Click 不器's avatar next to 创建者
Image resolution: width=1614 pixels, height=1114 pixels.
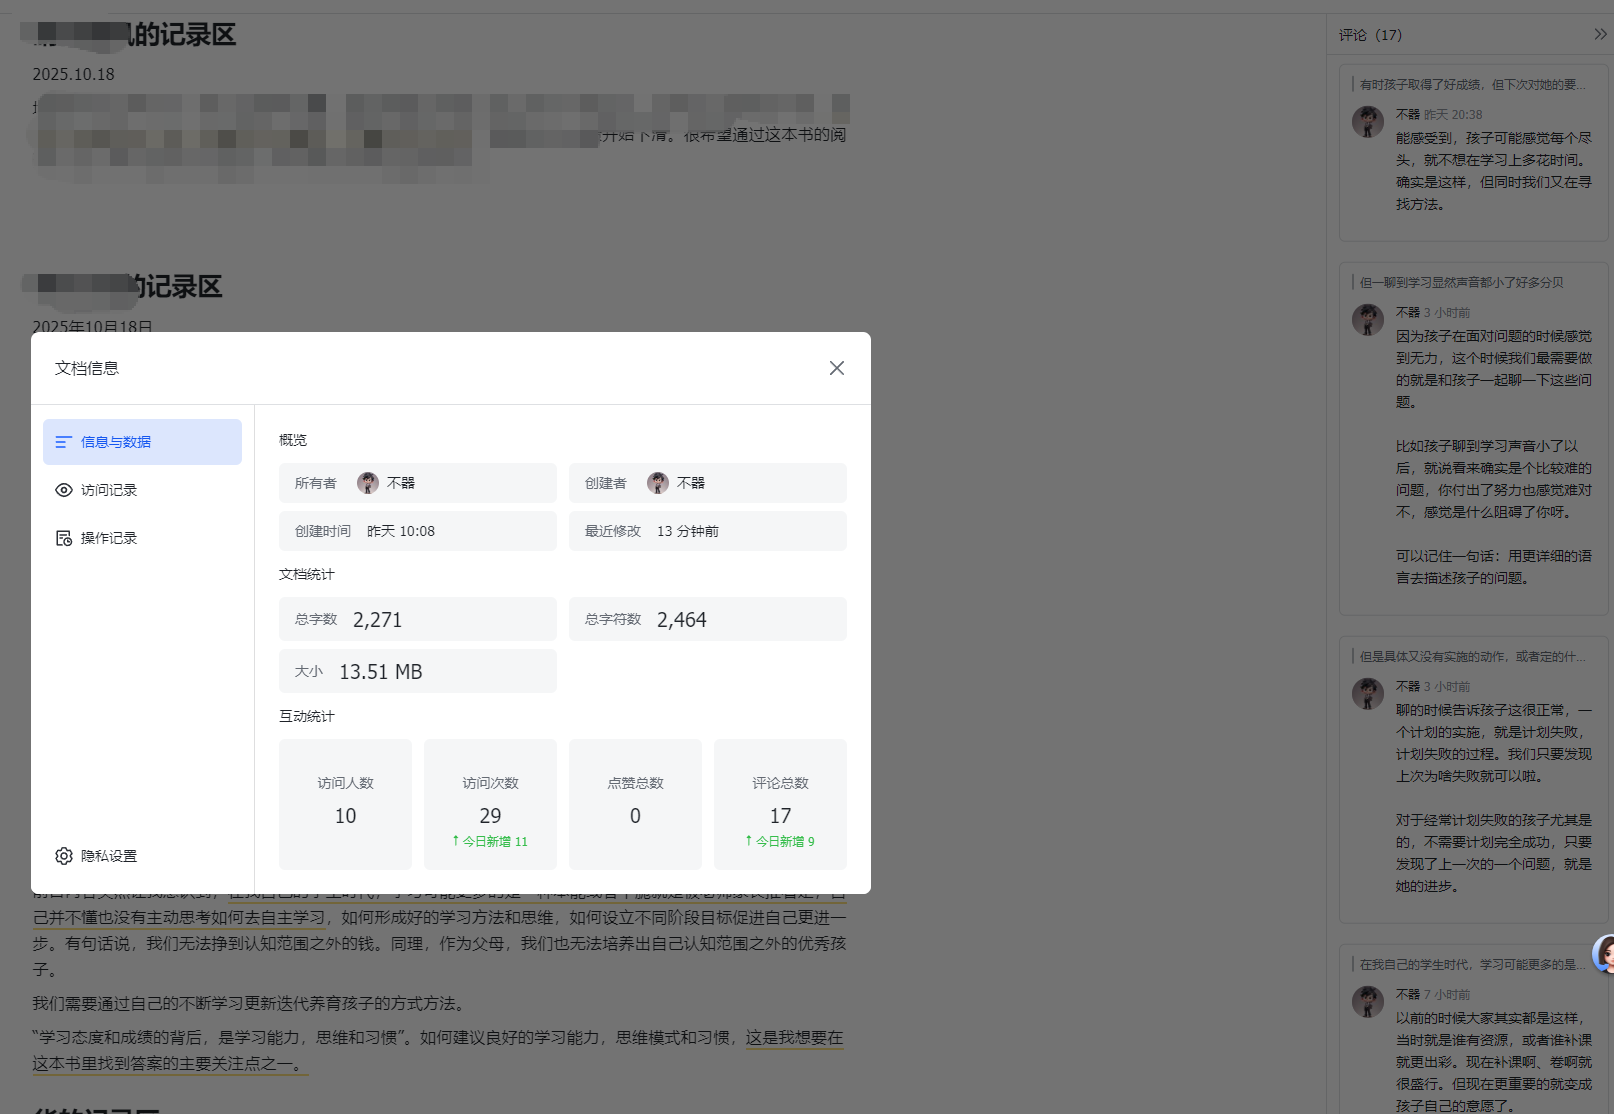coord(657,482)
